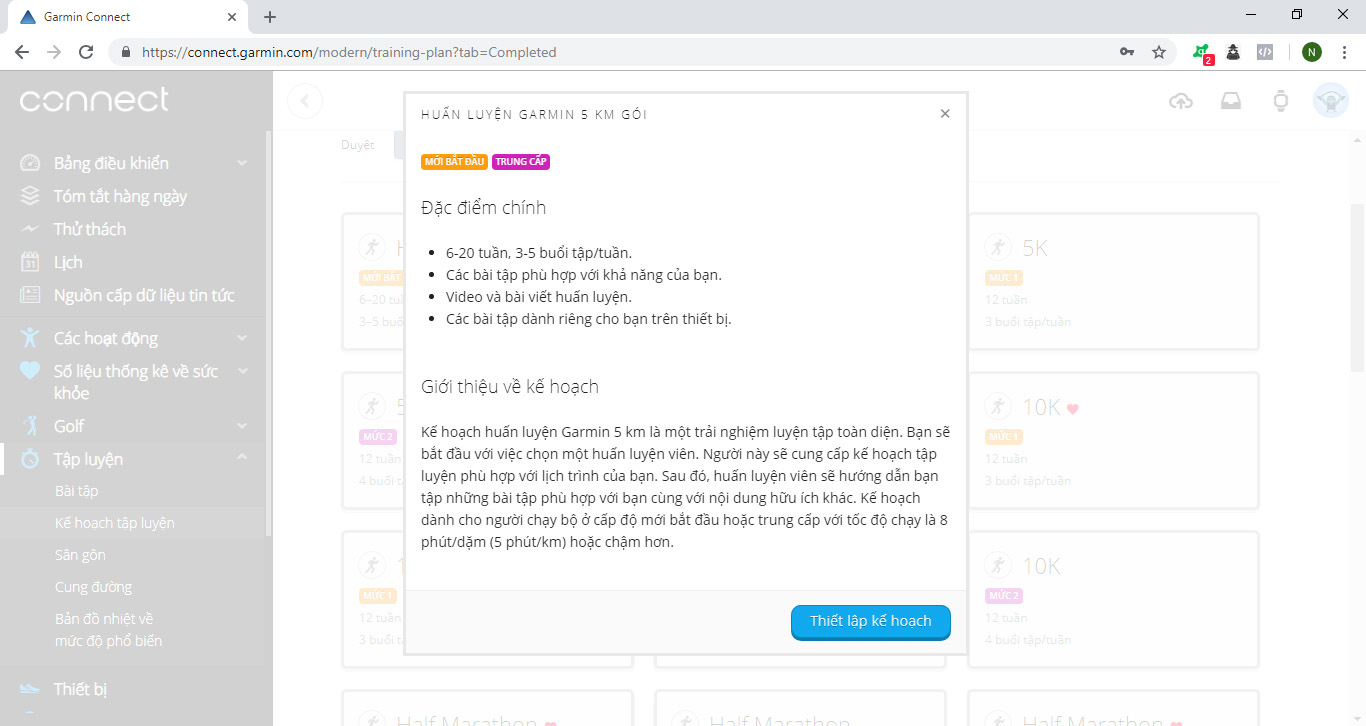Click the Thiết lập kế hoạch button
Screen dimensions: 1366x726
tap(871, 621)
